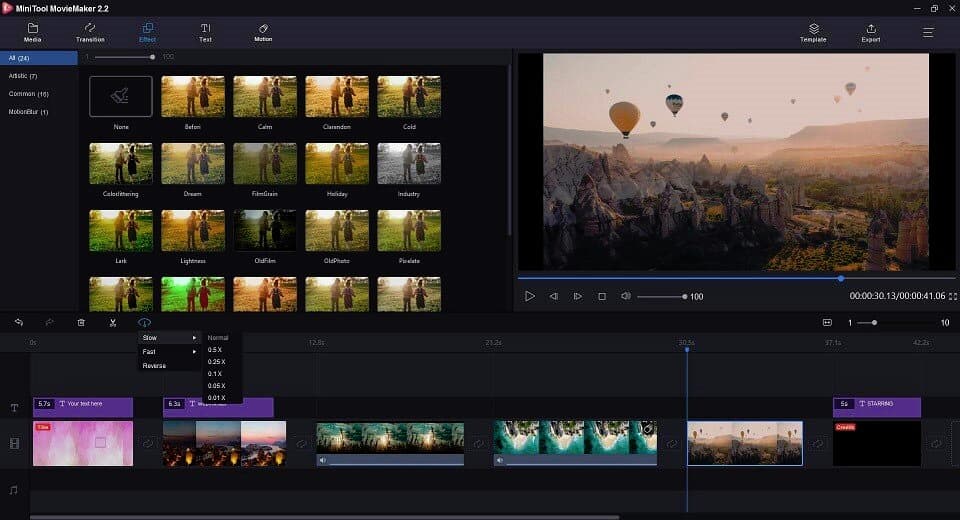Image resolution: width=960 pixels, height=520 pixels.
Task: Open the Export panel
Action: 870,32
